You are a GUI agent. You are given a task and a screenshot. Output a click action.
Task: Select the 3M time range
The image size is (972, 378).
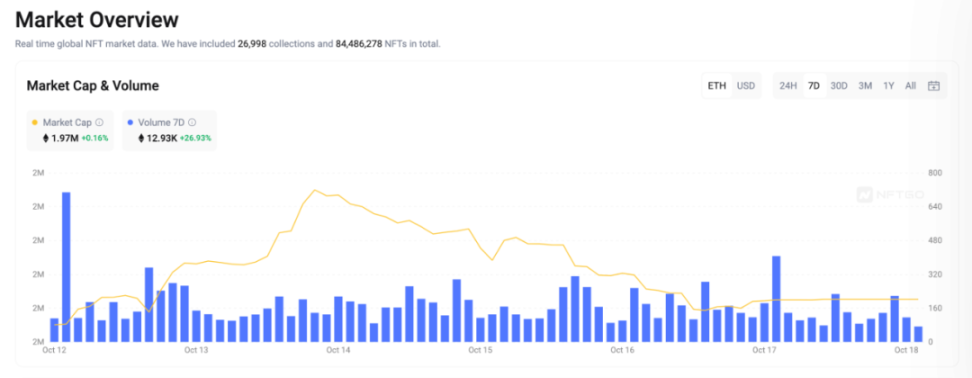[x=865, y=86]
